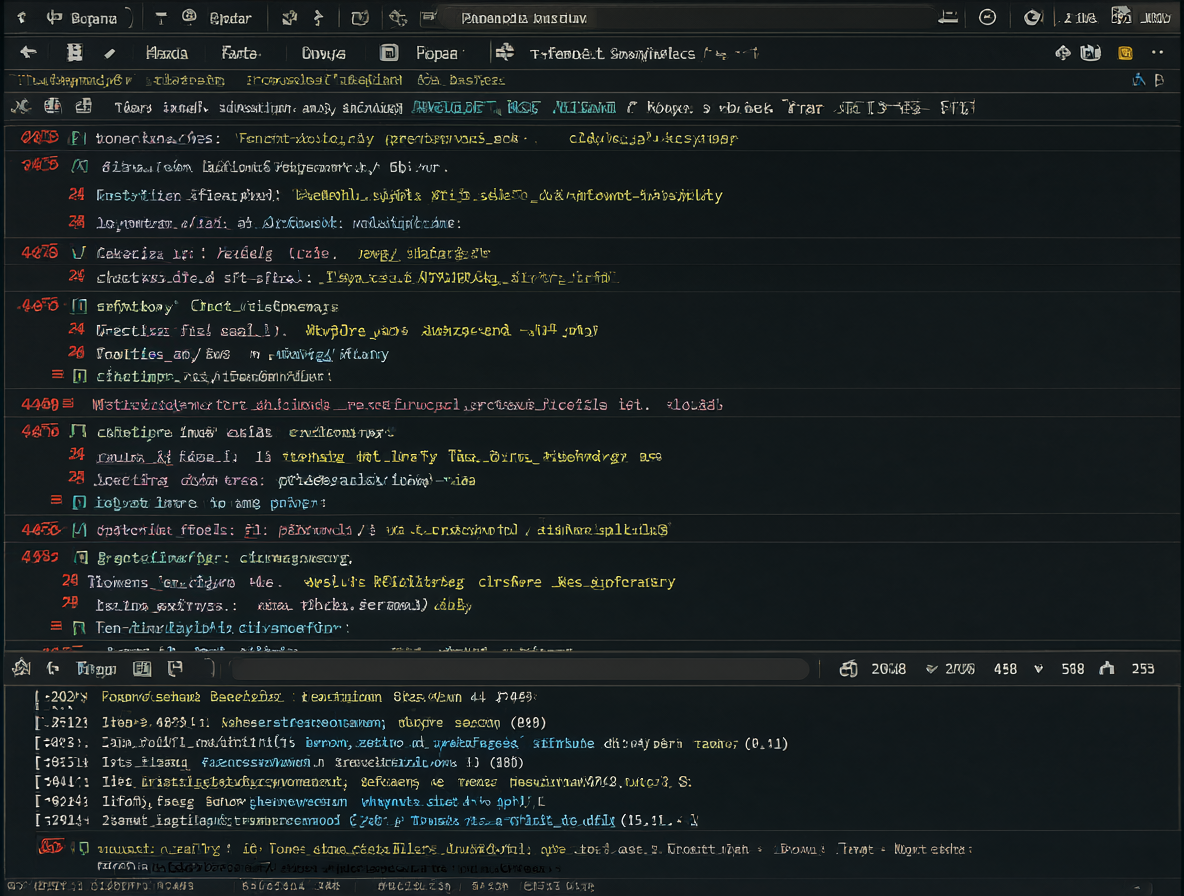Open the chevron dropdown before "2/08"
This screenshot has height=896, width=1184.
(931, 669)
